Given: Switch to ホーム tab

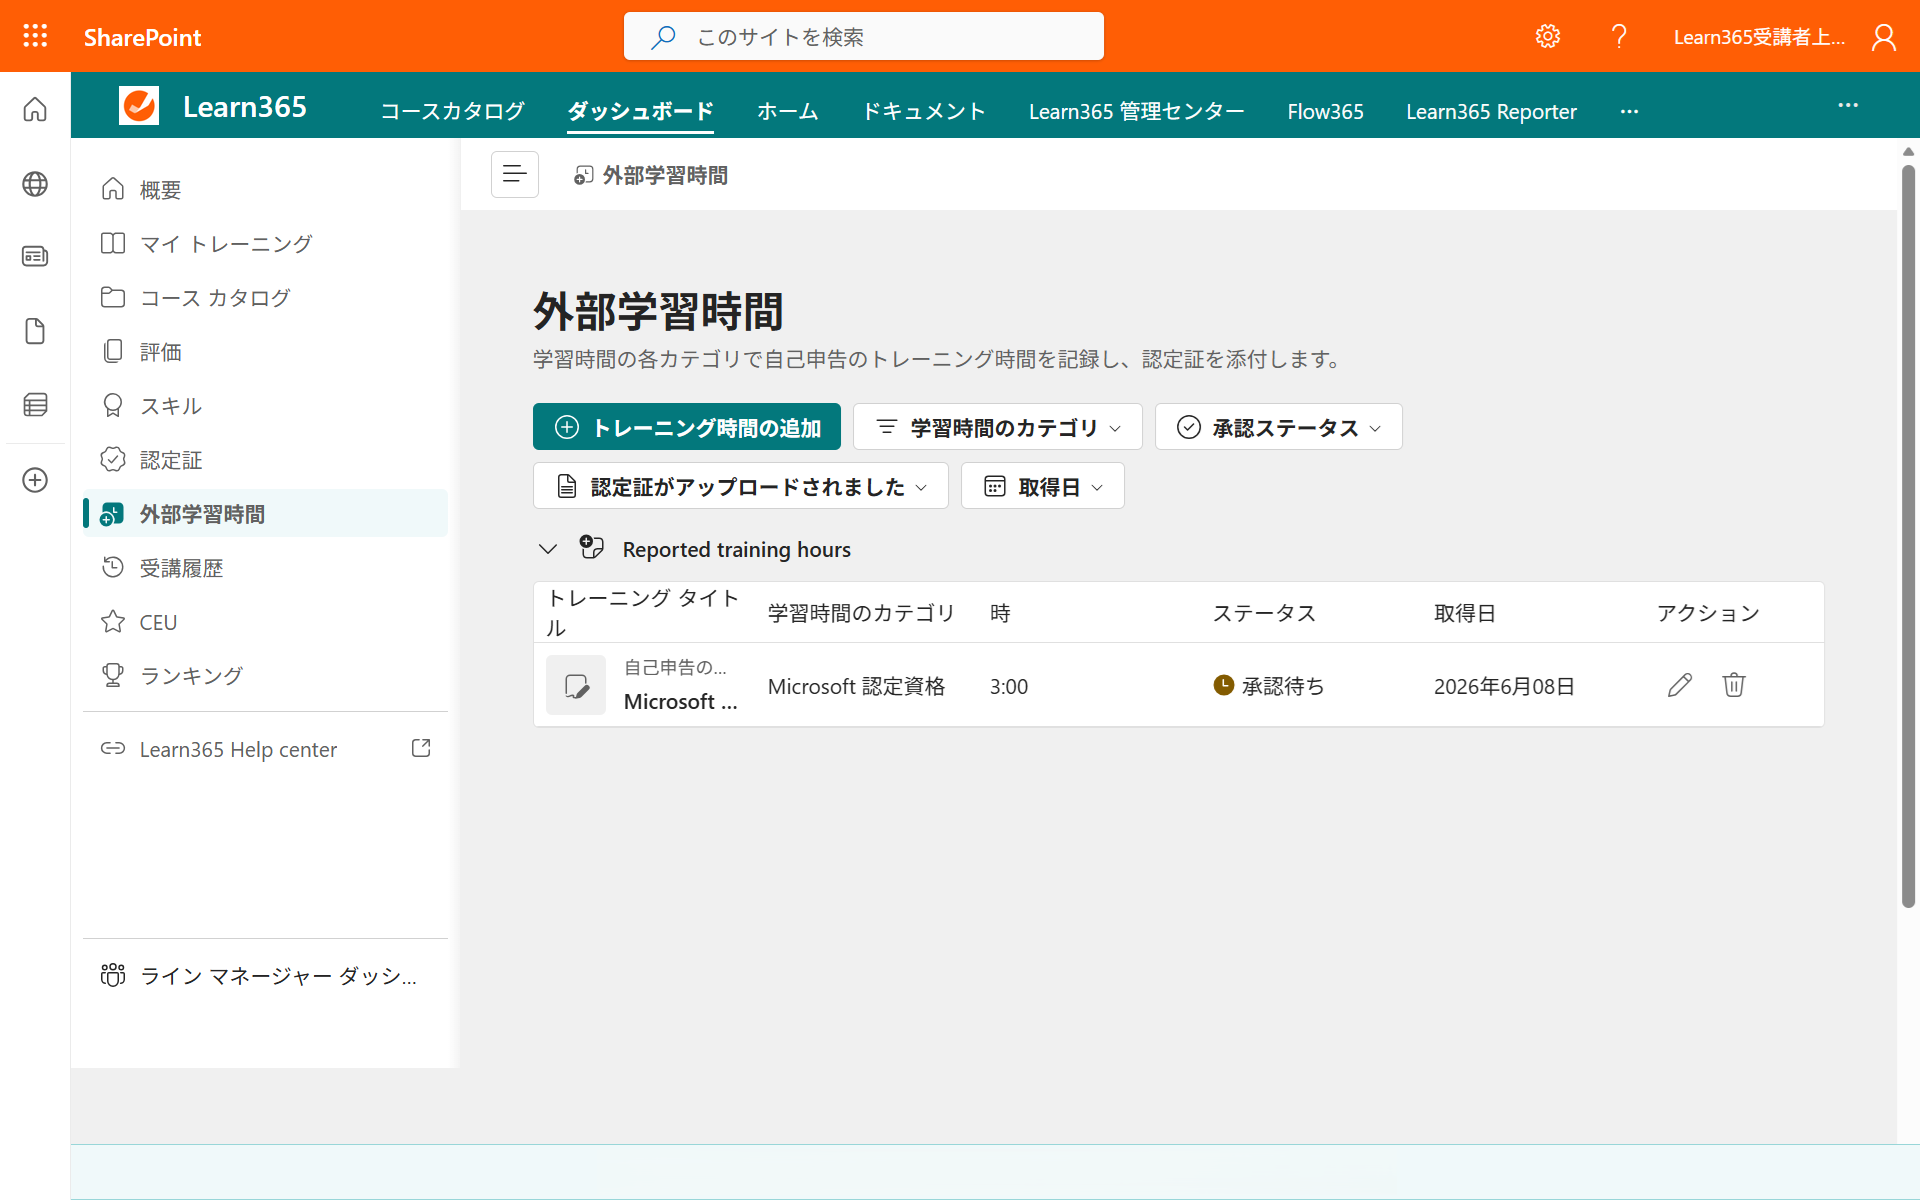Looking at the screenshot, I should 787,111.
